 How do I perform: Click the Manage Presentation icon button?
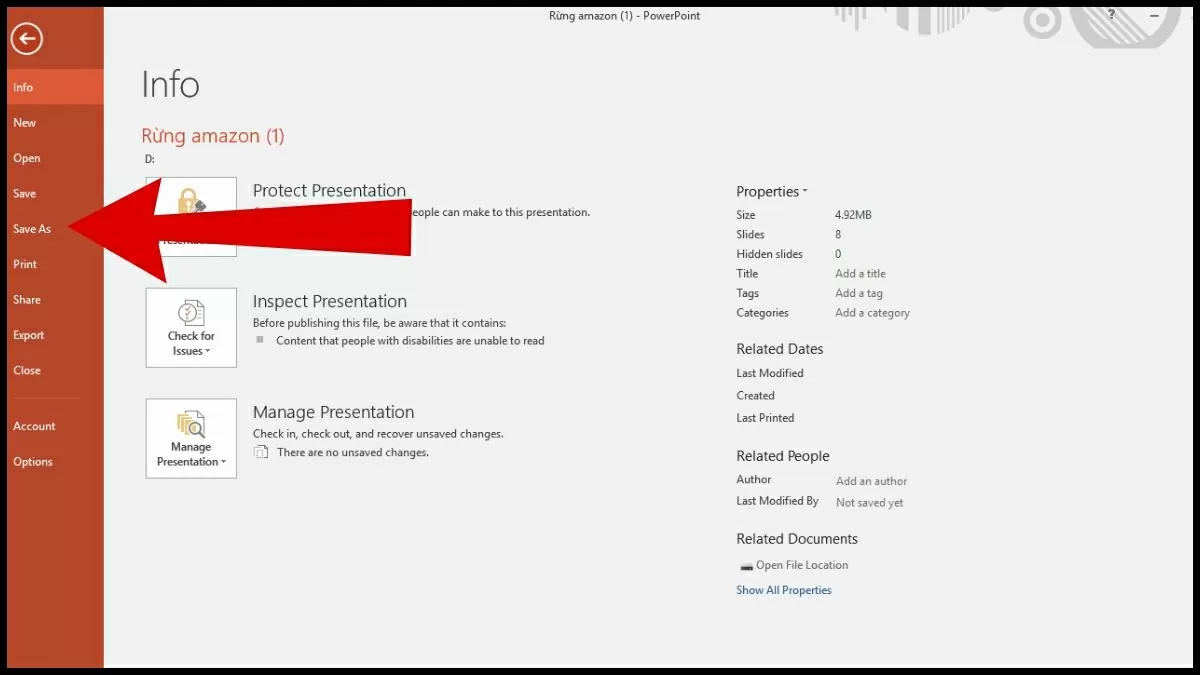(x=191, y=438)
